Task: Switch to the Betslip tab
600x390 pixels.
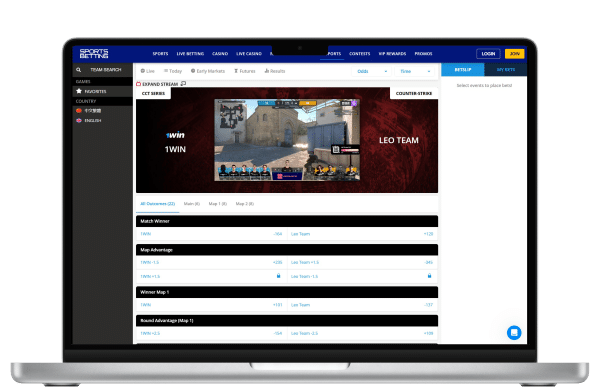Action: pyautogui.click(x=463, y=70)
